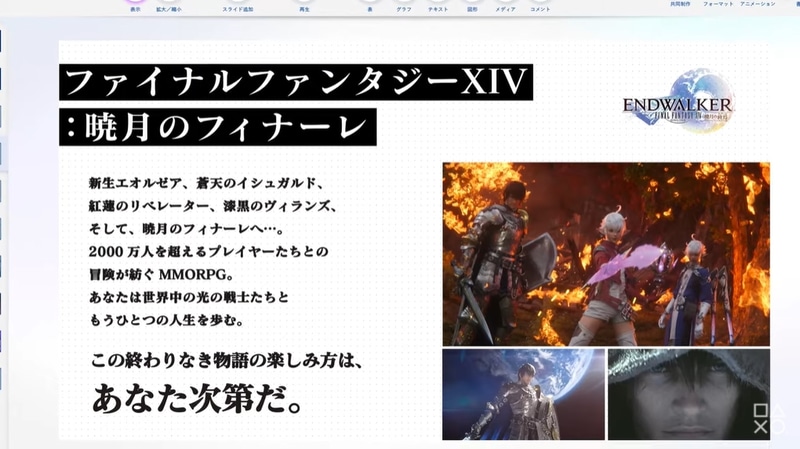Click the line starting 新生エオルゼア
Viewport: 800px width, 449px height.
(206, 183)
